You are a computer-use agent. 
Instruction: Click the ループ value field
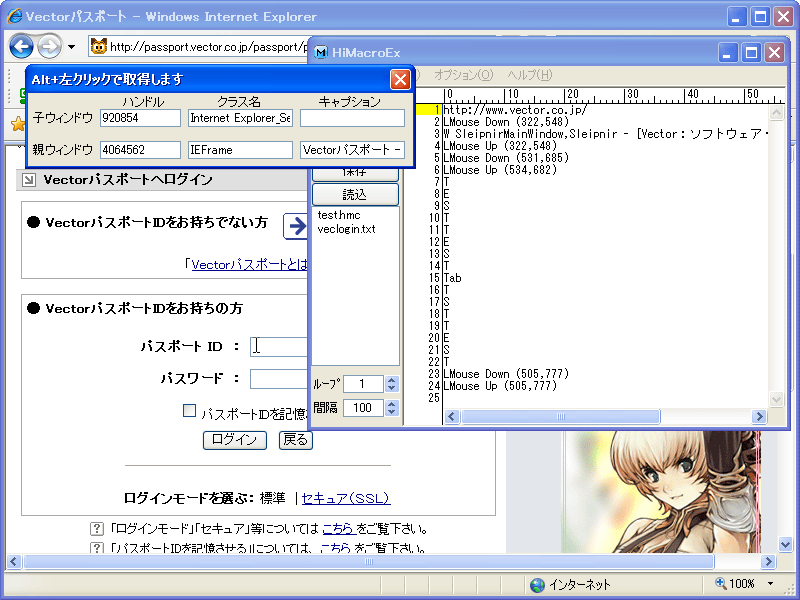[x=363, y=384]
